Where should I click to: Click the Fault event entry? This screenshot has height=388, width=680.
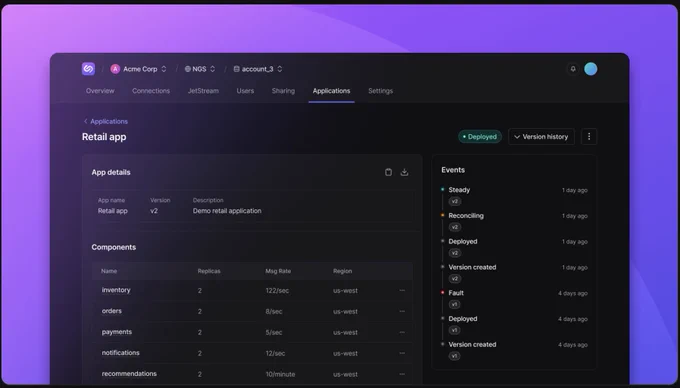pos(456,293)
